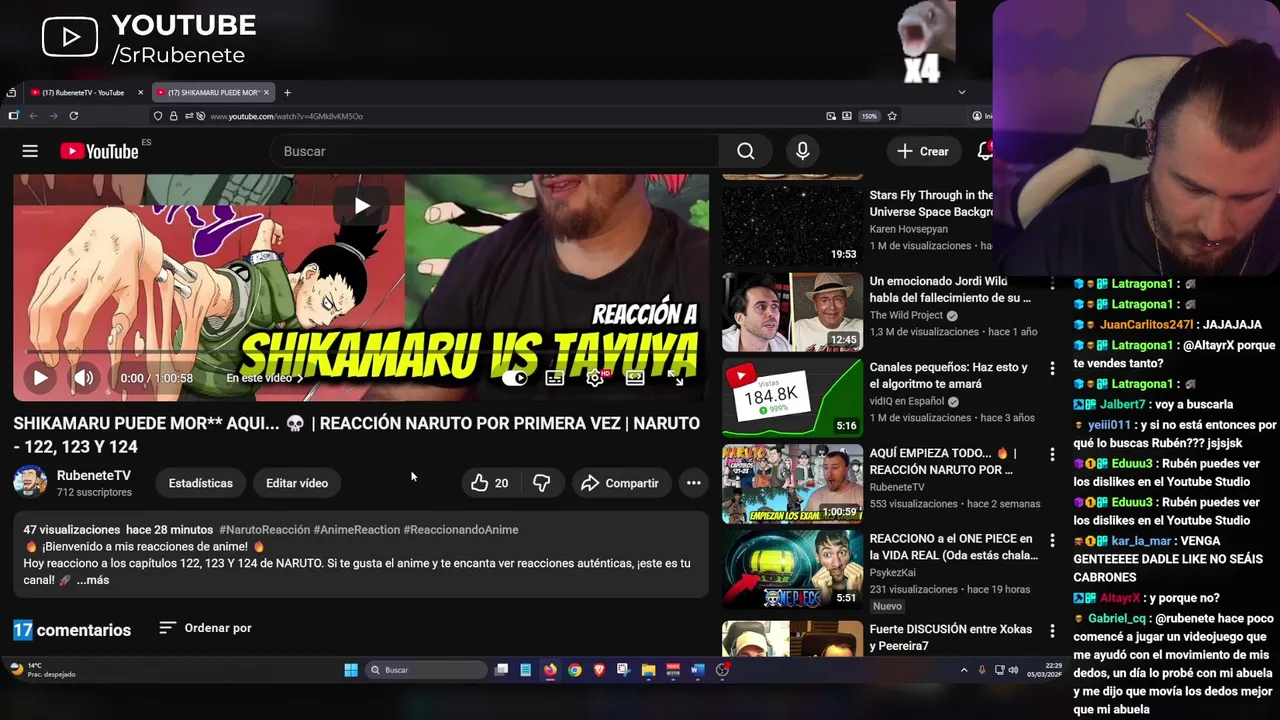Open Estadísticas for this video
Image resolution: width=1280 pixels, height=720 pixels.
tap(200, 483)
